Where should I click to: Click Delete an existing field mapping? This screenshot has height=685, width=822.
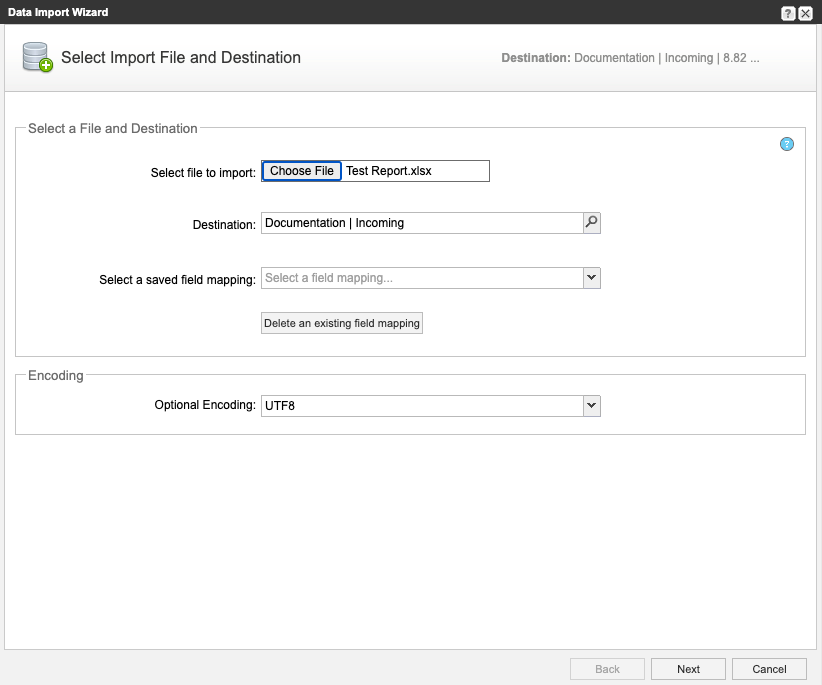342,323
